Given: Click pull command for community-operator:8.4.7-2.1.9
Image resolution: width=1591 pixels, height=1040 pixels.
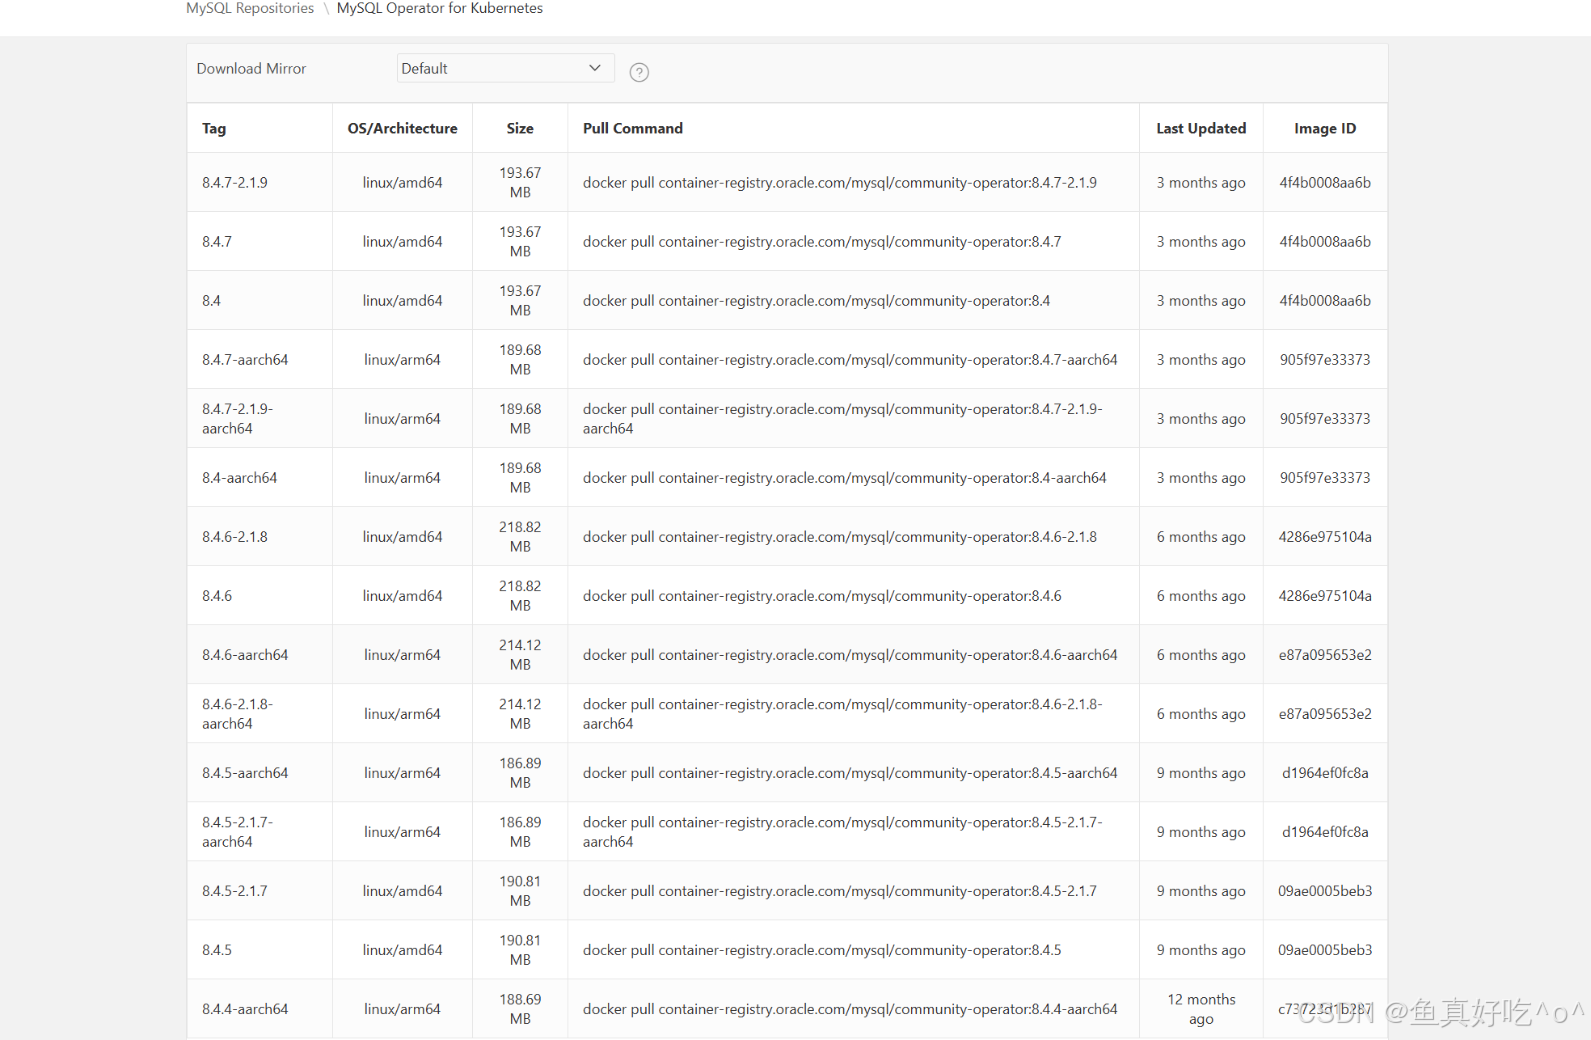Looking at the screenshot, I should pos(840,182).
